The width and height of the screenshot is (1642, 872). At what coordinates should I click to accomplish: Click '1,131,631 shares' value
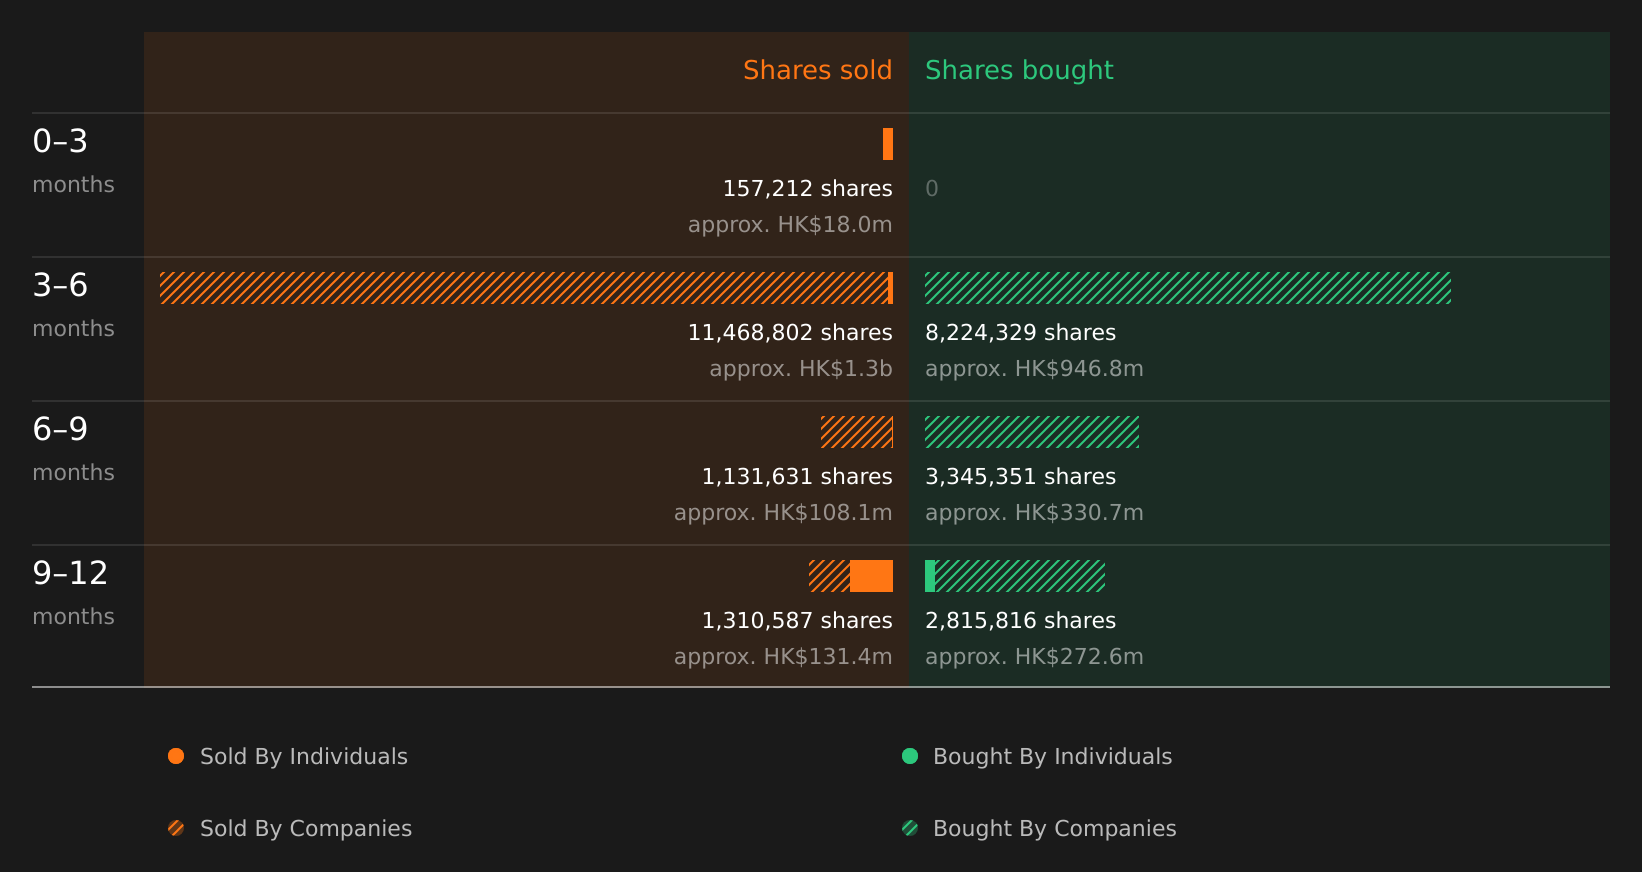point(797,476)
